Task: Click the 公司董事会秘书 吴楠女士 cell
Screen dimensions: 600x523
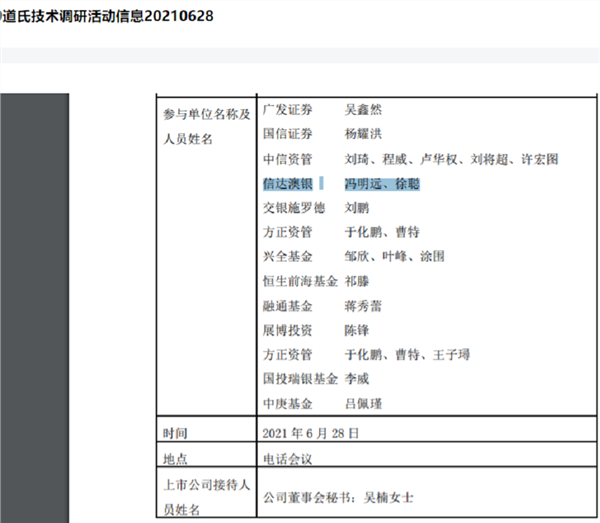Action: pos(427,492)
